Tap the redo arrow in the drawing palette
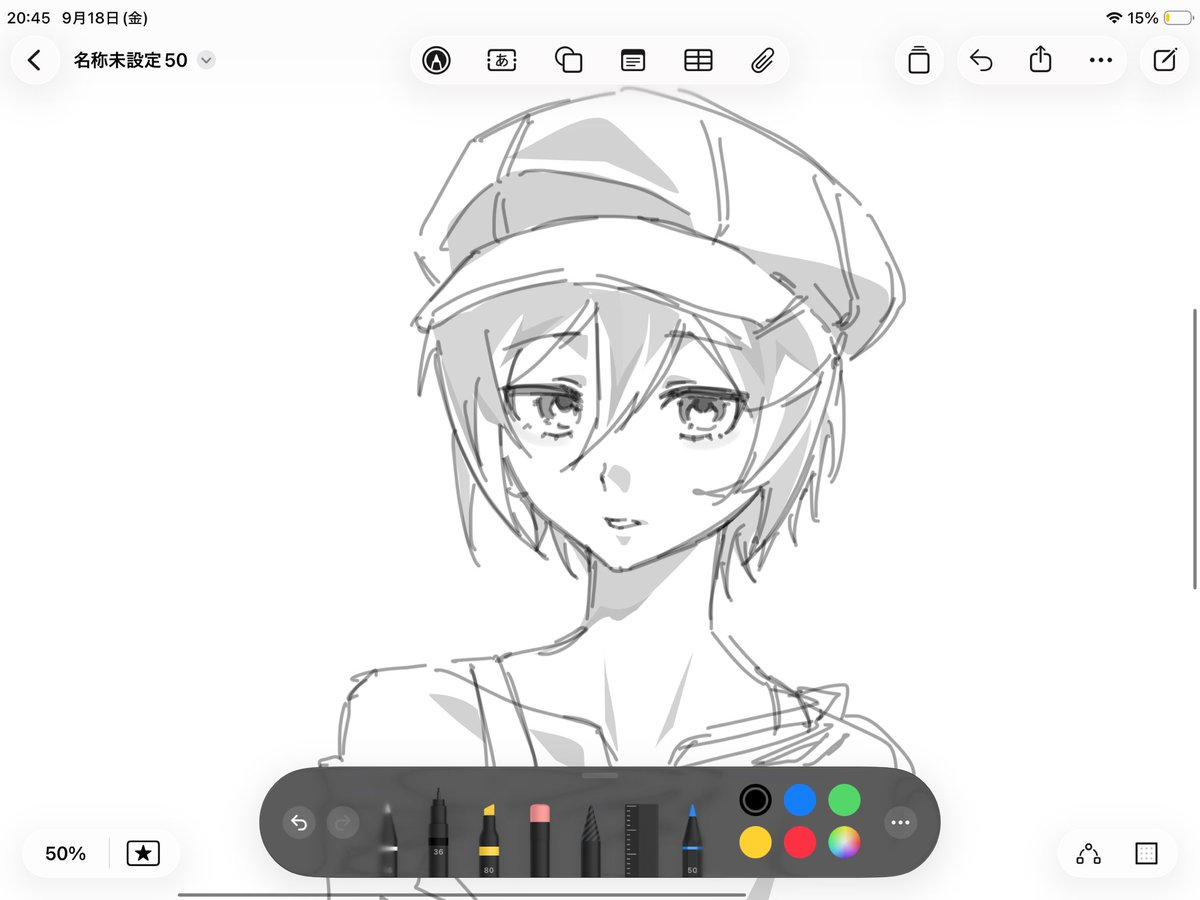 (x=342, y=823)
